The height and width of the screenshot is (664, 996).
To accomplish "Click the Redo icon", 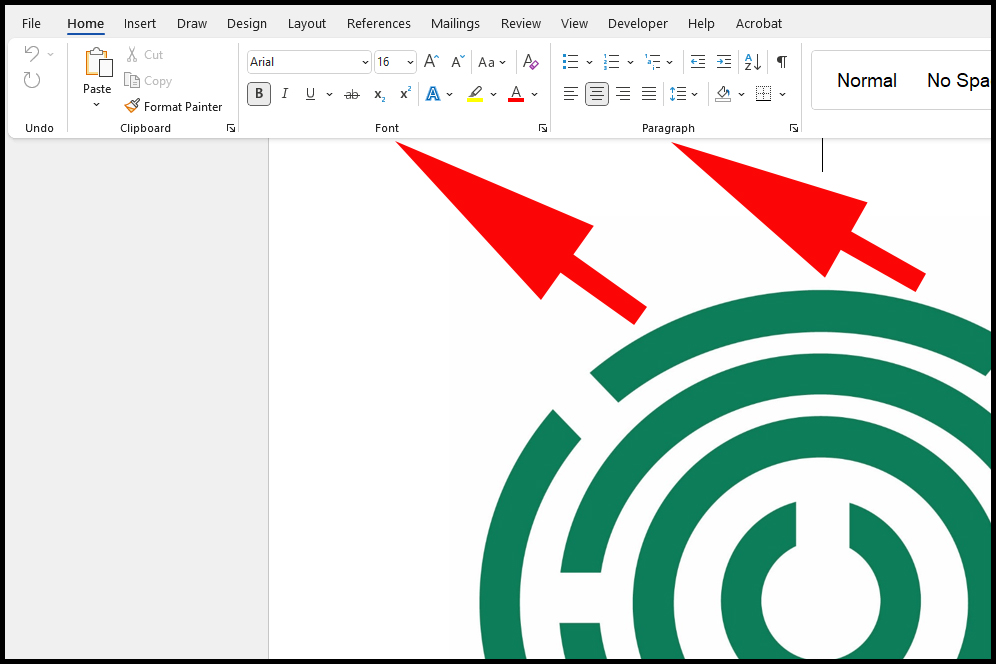I will point(32,80).
